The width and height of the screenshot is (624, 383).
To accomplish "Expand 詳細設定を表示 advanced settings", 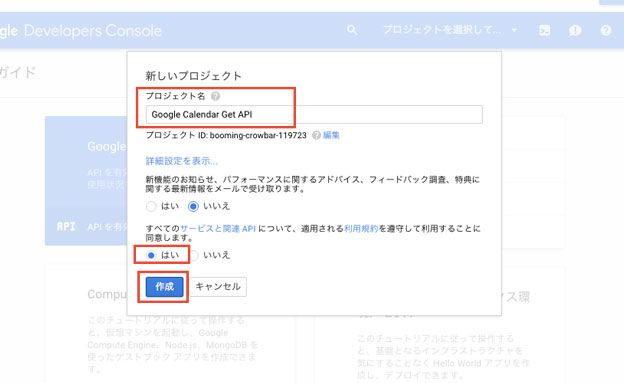I will pos(181,161).
